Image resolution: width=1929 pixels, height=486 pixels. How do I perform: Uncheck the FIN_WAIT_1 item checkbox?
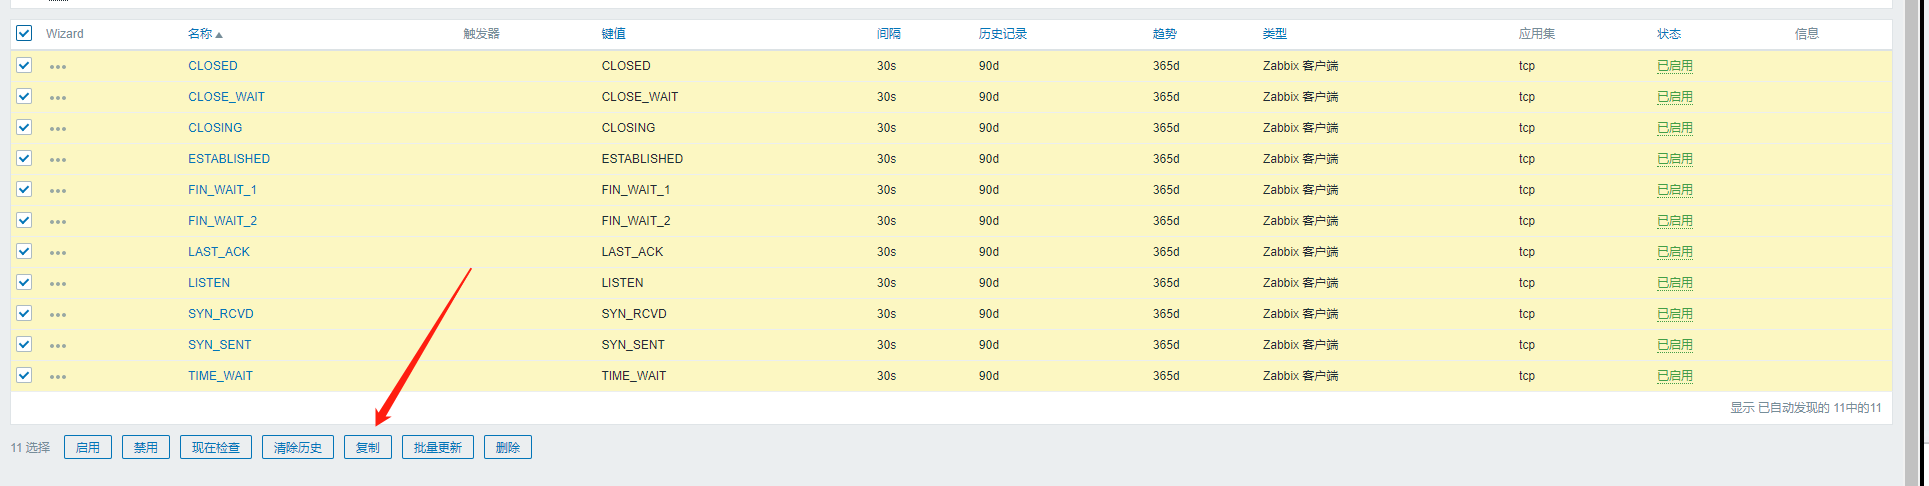coord(24,189)
